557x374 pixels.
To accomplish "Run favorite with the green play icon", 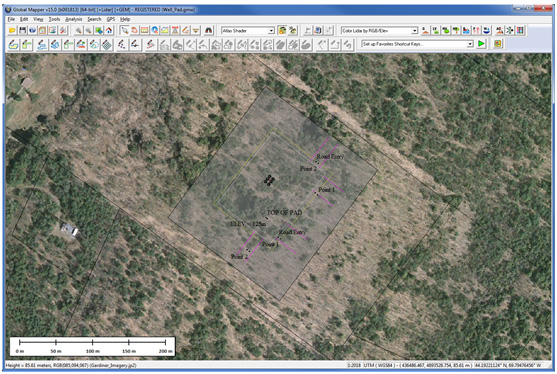I will [481, 44].
